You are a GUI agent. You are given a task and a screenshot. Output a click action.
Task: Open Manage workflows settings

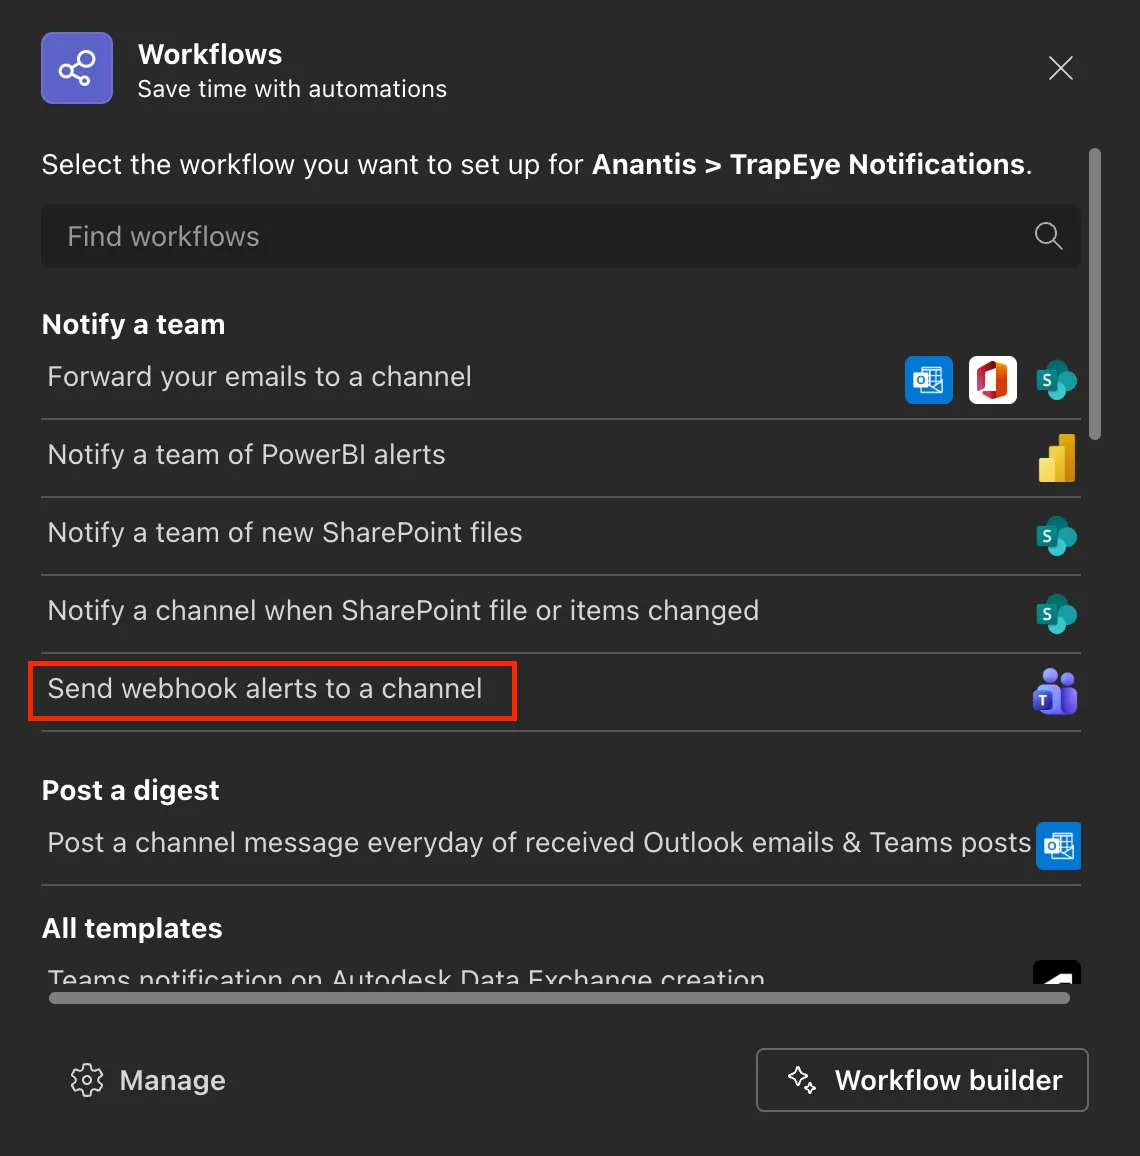coord(148,1080)
